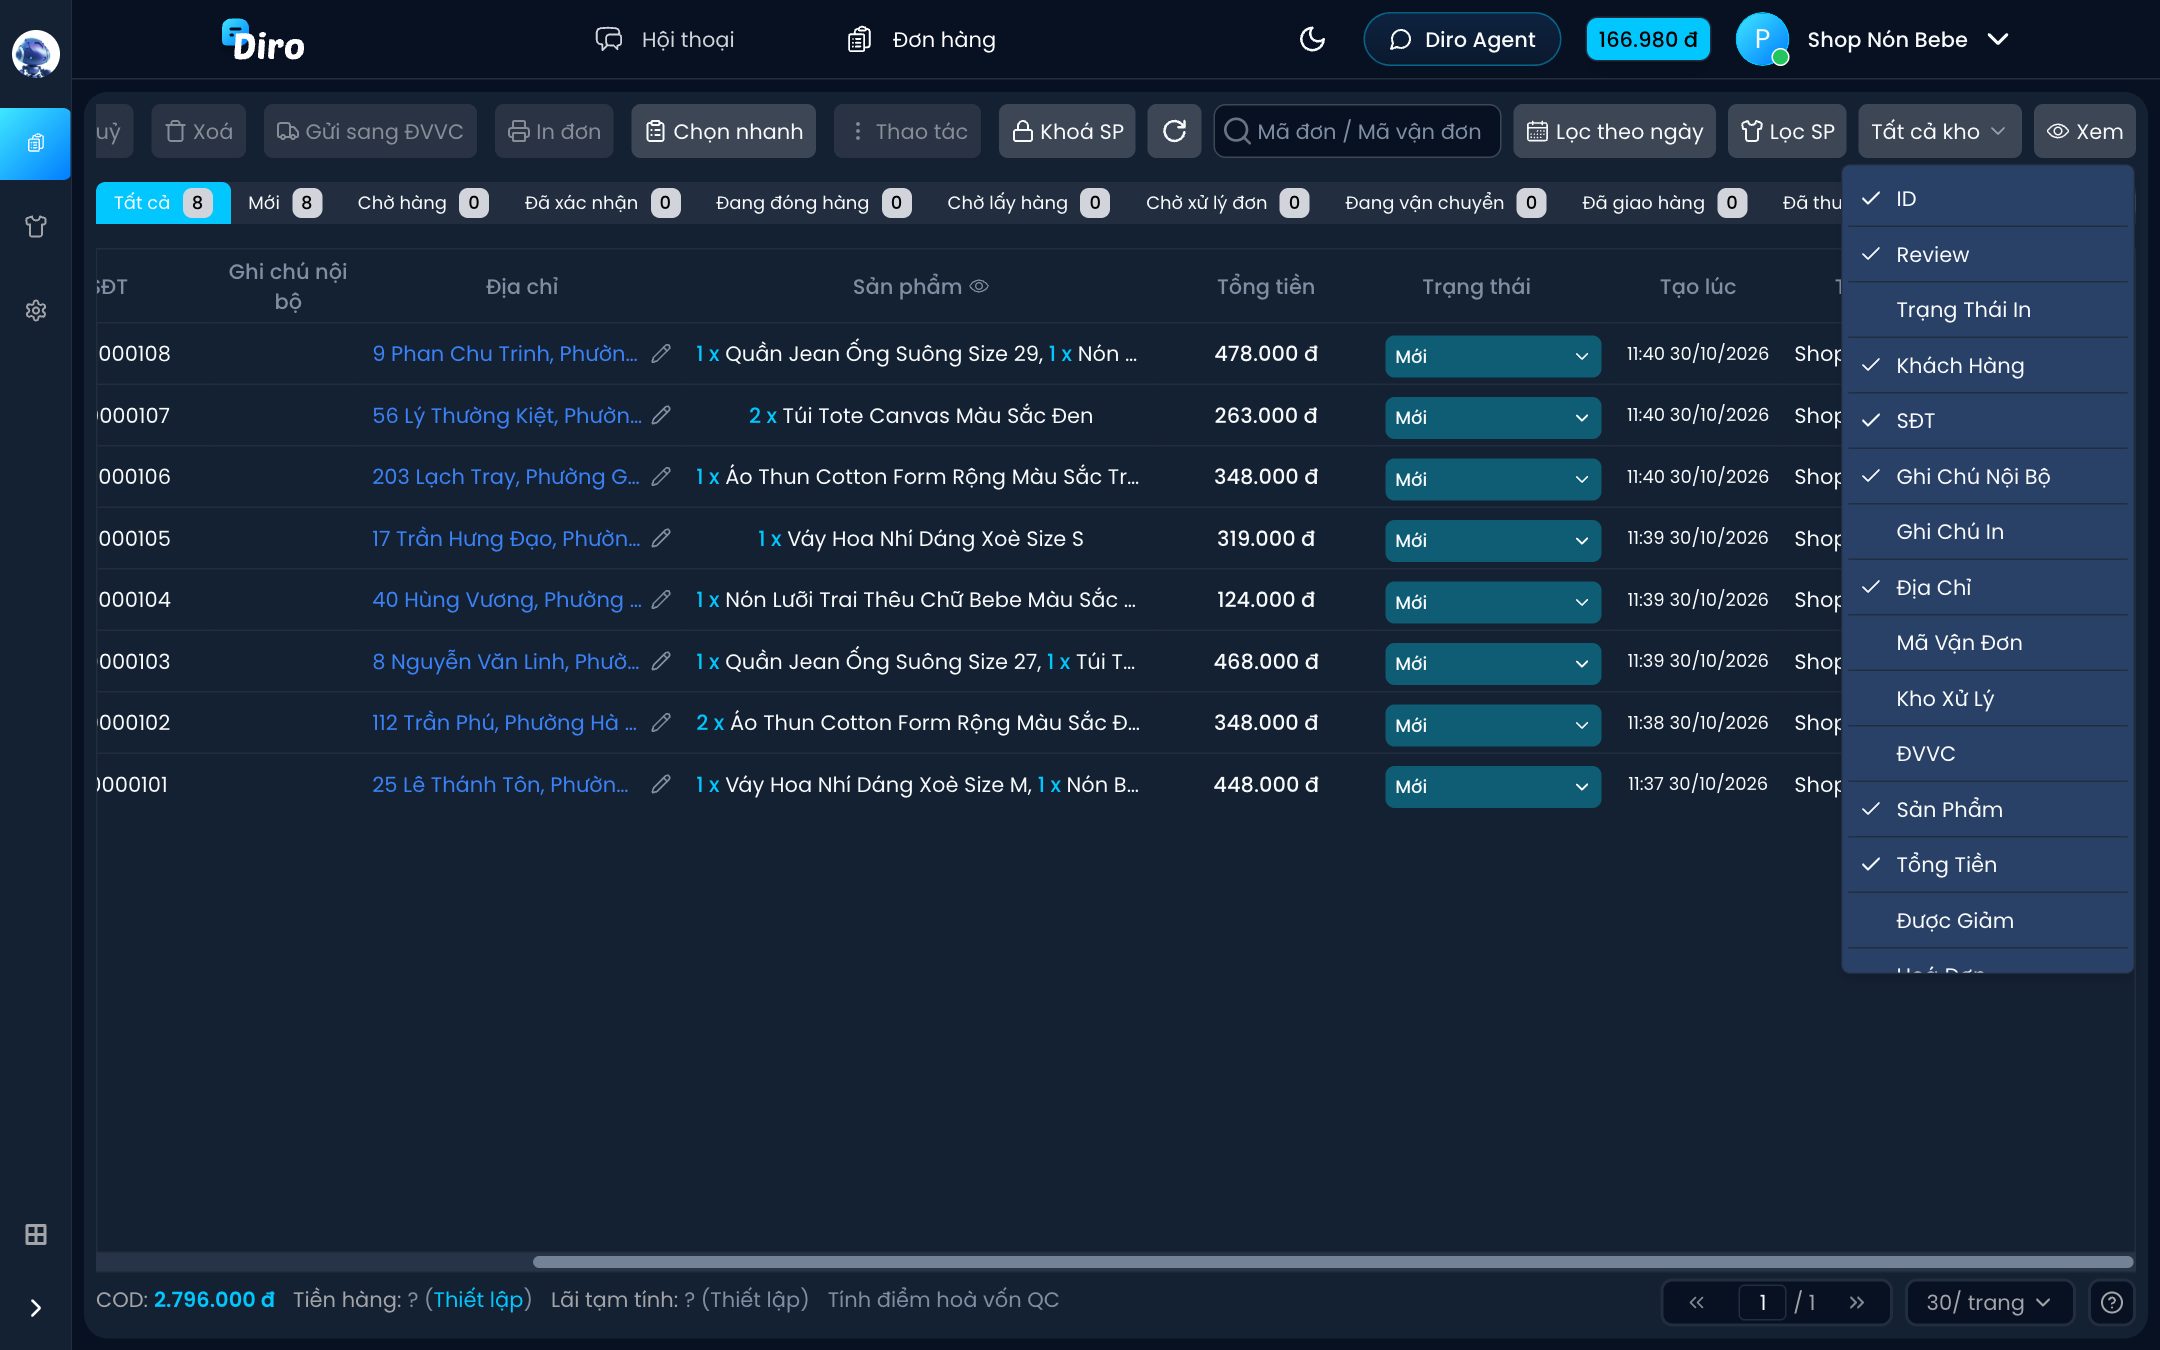The height and width of the screenshot is (1350, 2160).
Task: Edit address pencil for 25 Lê Thánh Tôn
Action: coord(660,785)
